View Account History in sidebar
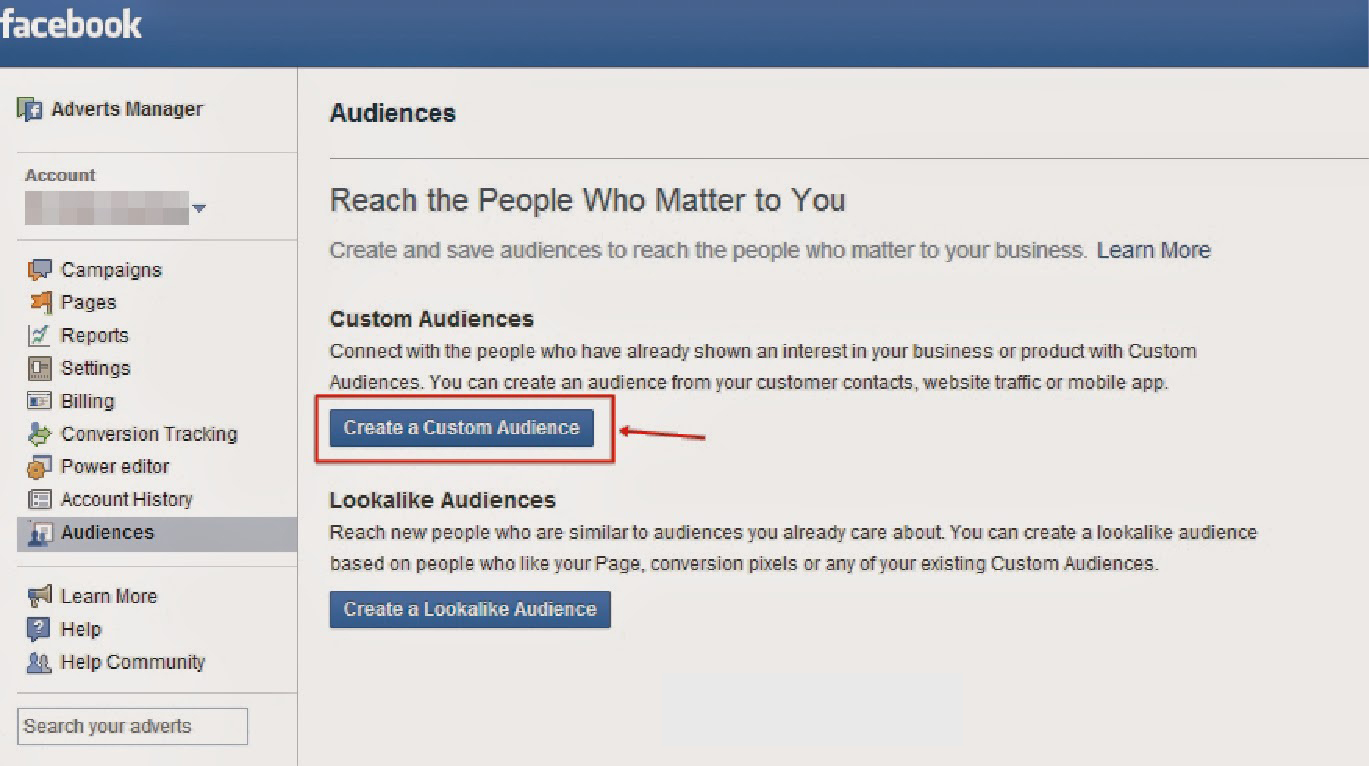 tap(127, 499)
